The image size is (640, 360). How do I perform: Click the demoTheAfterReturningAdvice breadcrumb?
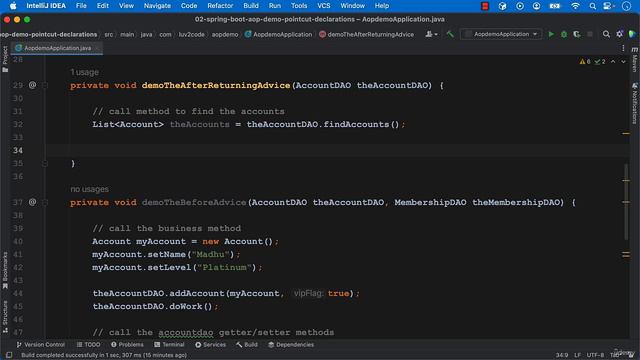(x=367, y=34)
